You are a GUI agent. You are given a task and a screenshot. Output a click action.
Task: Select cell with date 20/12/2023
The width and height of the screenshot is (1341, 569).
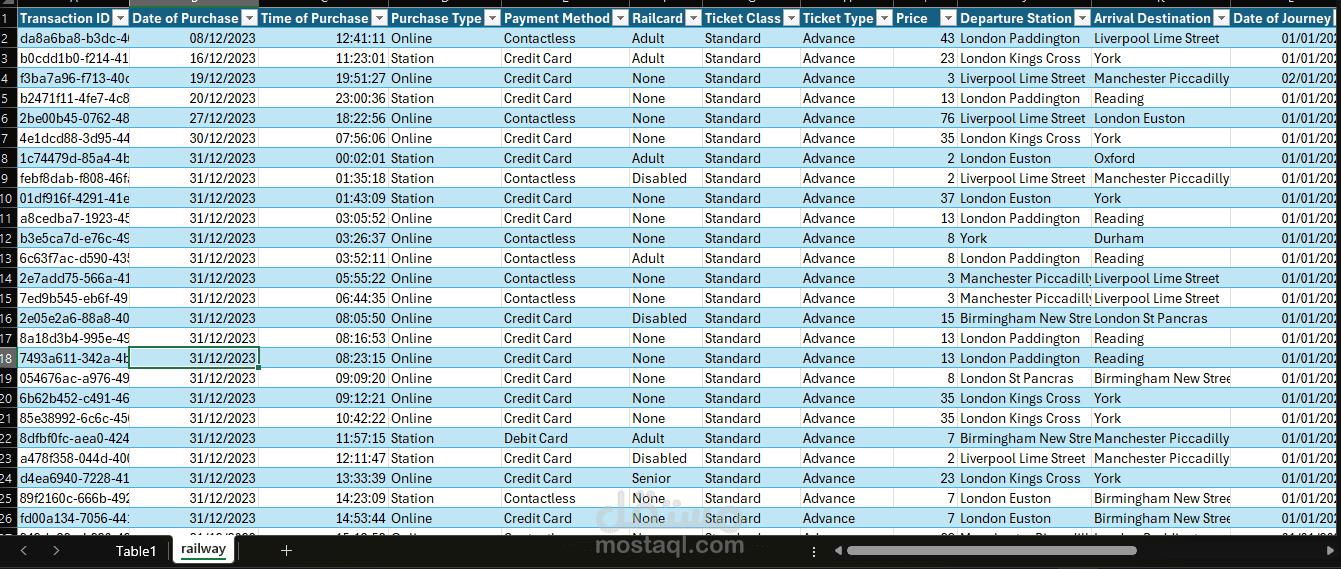pos(194,98)
